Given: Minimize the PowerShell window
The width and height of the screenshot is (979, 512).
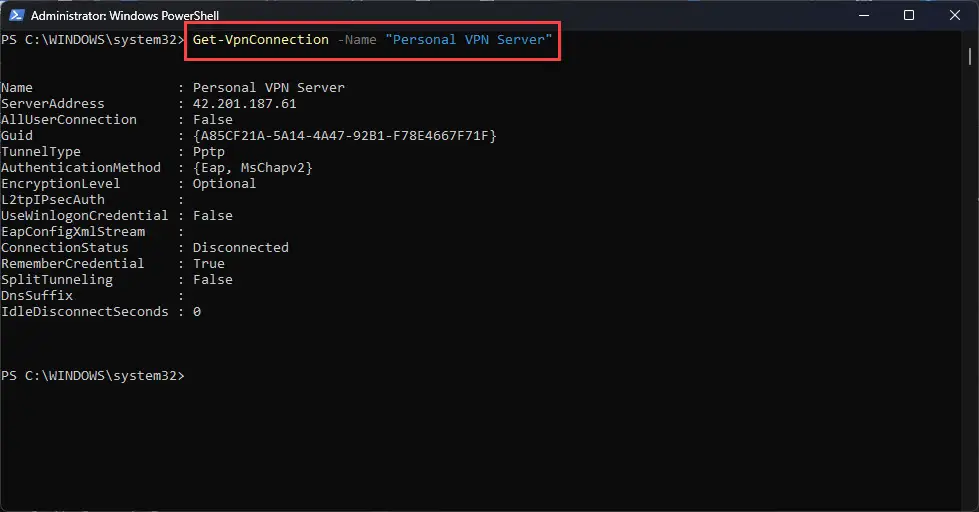Looking at the screenshot, I should 864,15.
